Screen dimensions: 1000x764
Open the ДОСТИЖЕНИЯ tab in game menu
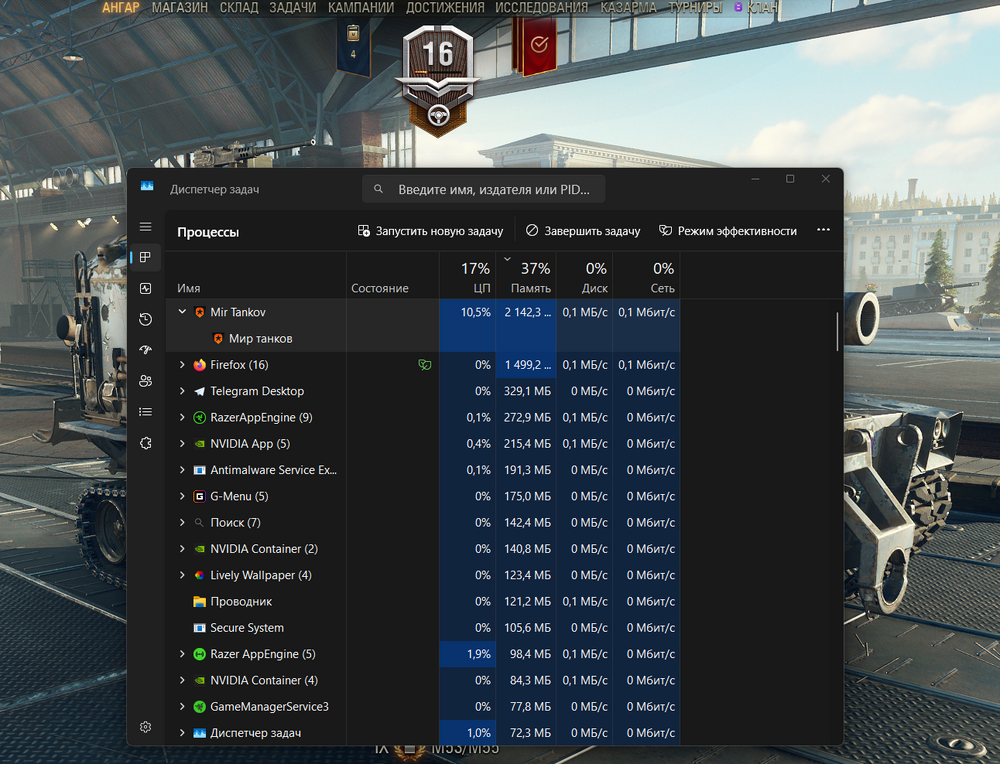445,8
